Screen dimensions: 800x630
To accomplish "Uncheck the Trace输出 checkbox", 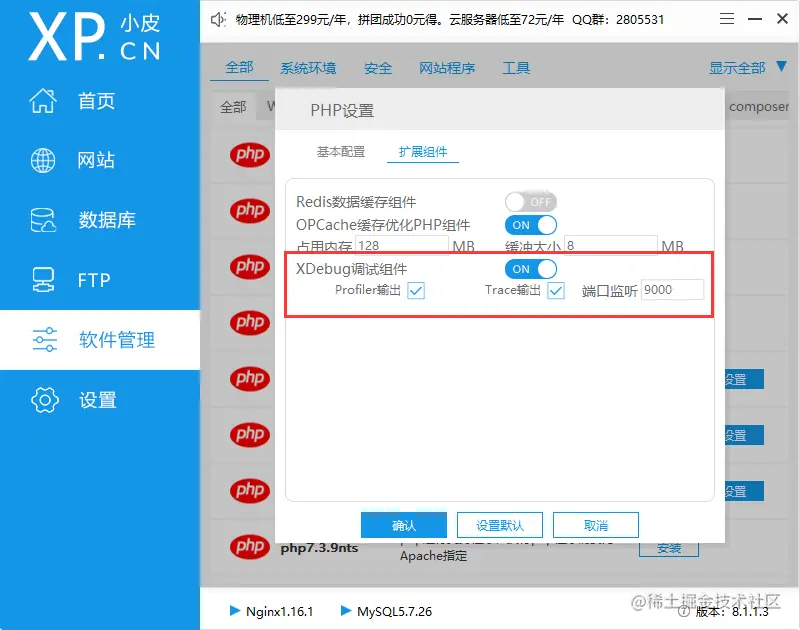I will [555, 290].
